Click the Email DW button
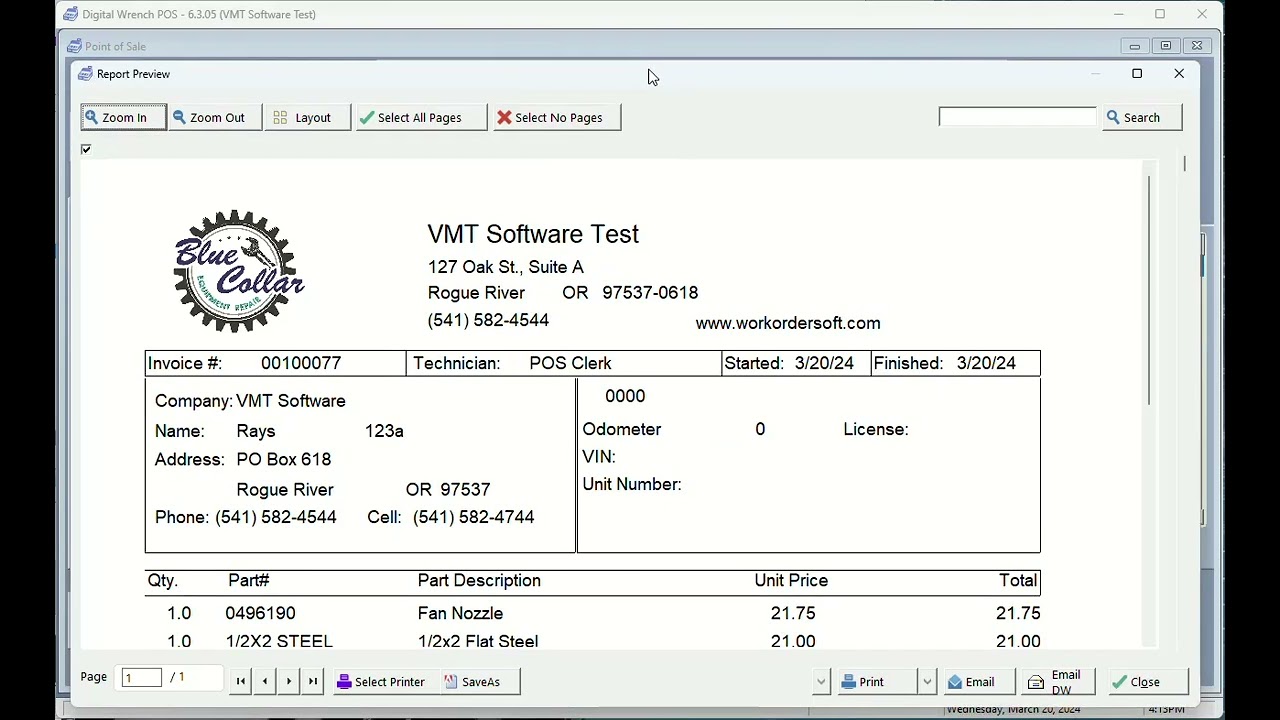 (x=1059, y=682)
